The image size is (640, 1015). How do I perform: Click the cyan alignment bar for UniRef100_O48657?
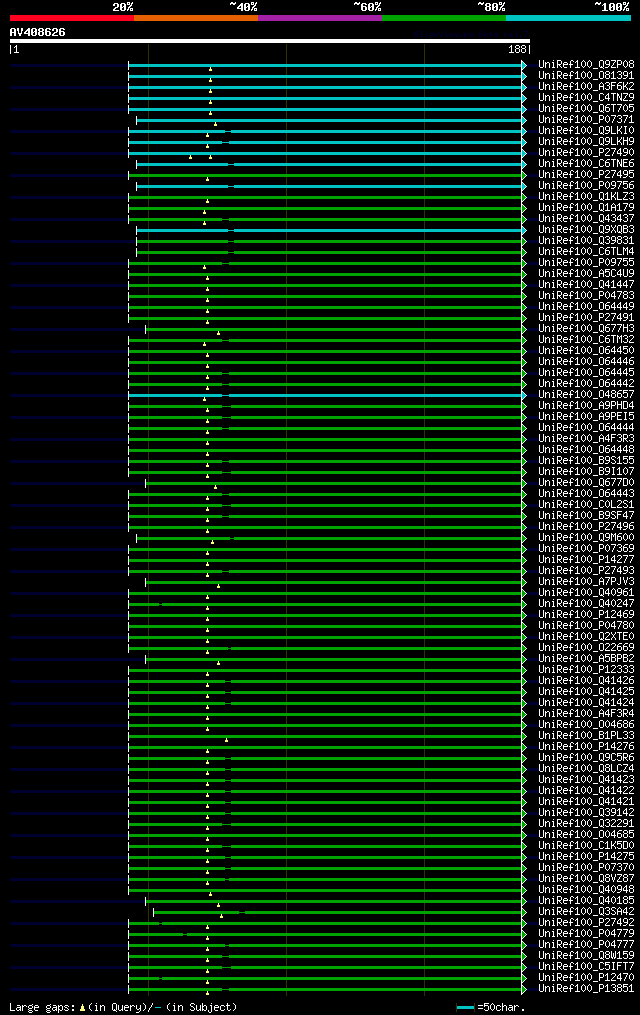[327, 396]
